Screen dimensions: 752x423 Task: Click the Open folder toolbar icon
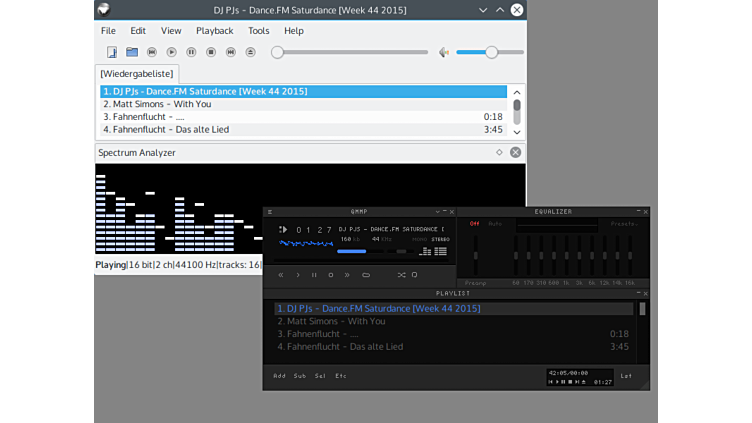coord(132,52)
